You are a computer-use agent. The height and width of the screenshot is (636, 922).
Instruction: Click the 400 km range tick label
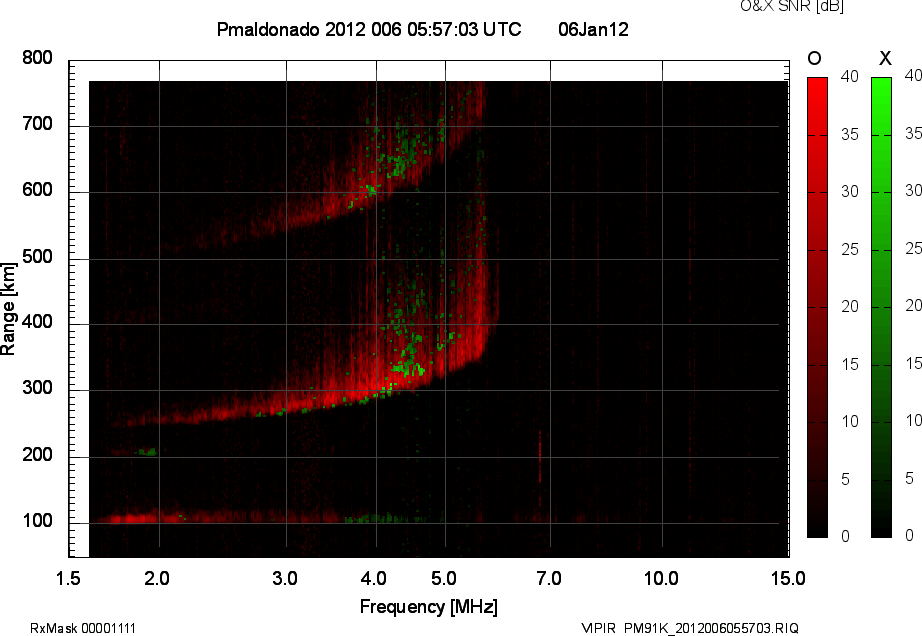(x=37, y=322)
